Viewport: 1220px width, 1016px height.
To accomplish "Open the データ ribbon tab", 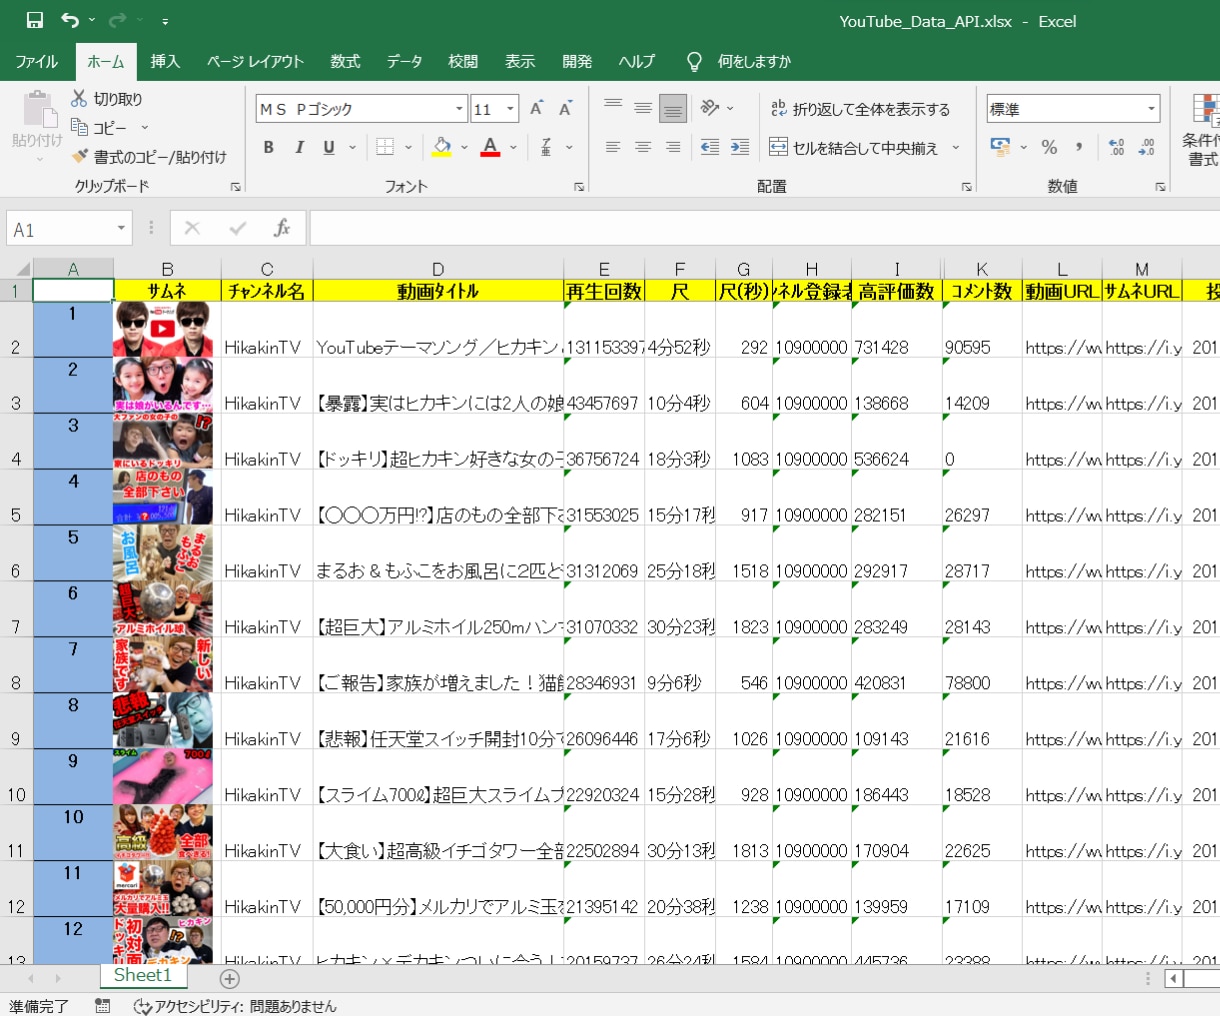I will point(404,62).
